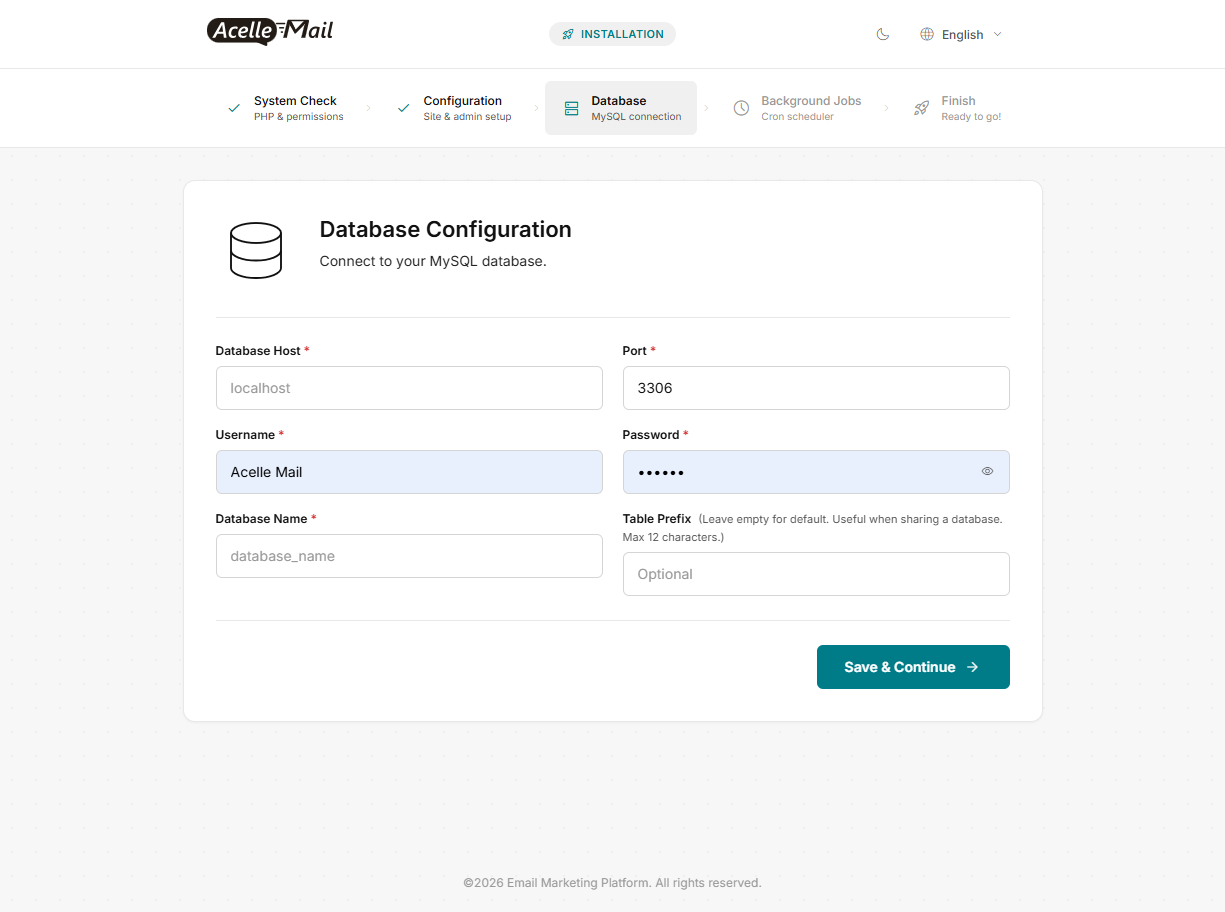Focus the Database Host field
1225x912 pixels.
tap(409, 388)
